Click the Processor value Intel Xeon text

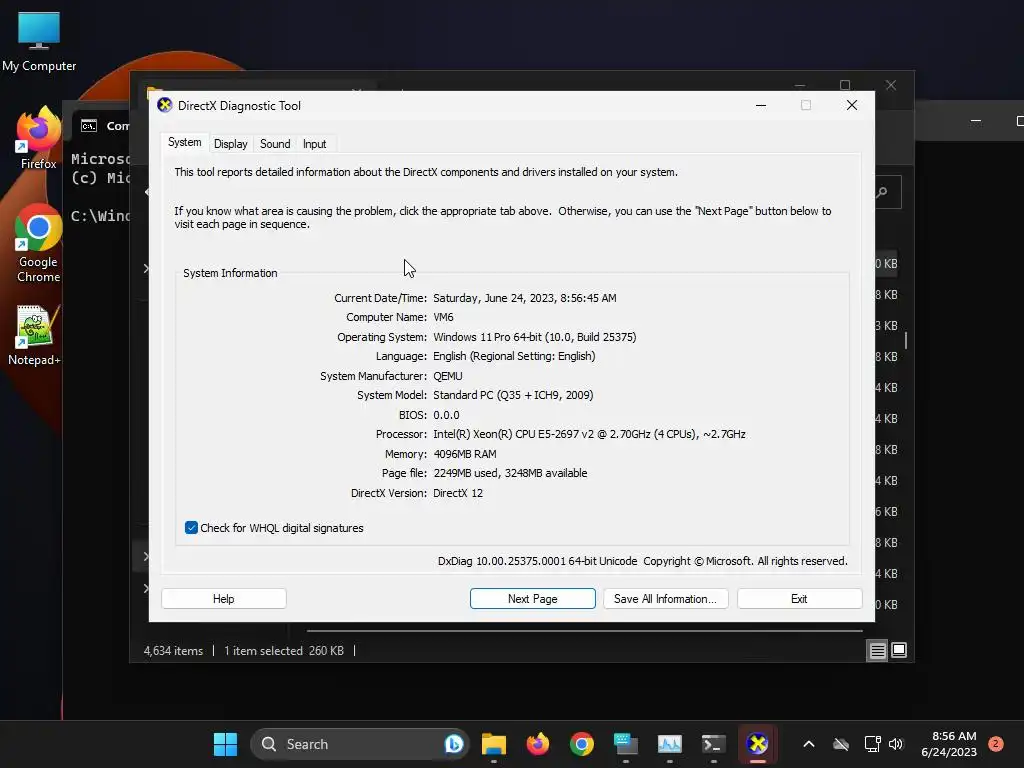589,434
